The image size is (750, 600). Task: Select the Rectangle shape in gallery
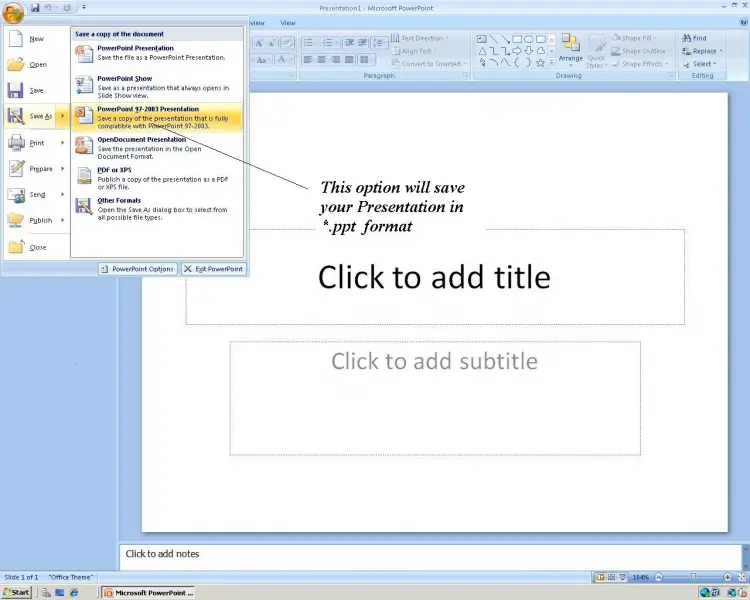pos(517,39)
